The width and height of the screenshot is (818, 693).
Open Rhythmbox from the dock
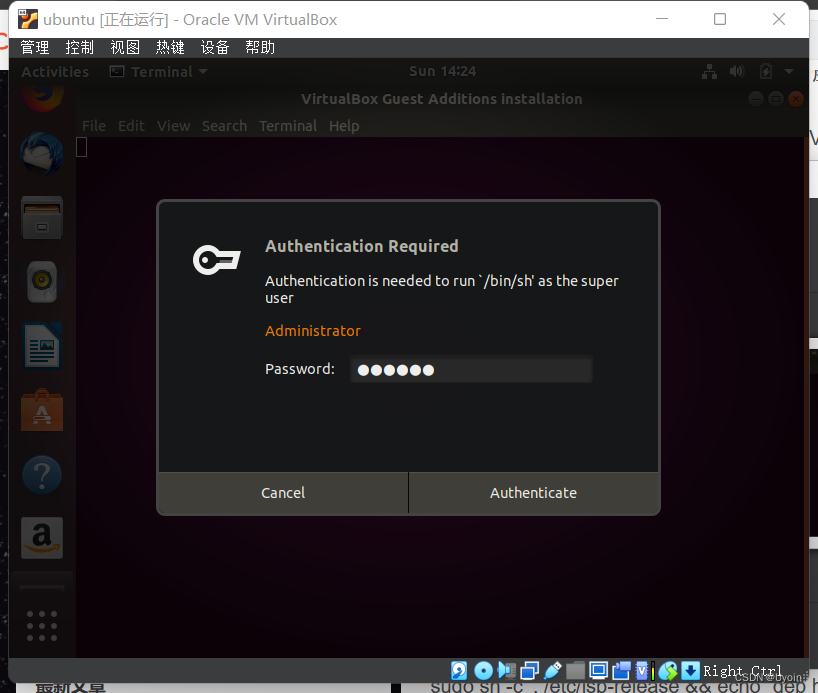[42, 282]
